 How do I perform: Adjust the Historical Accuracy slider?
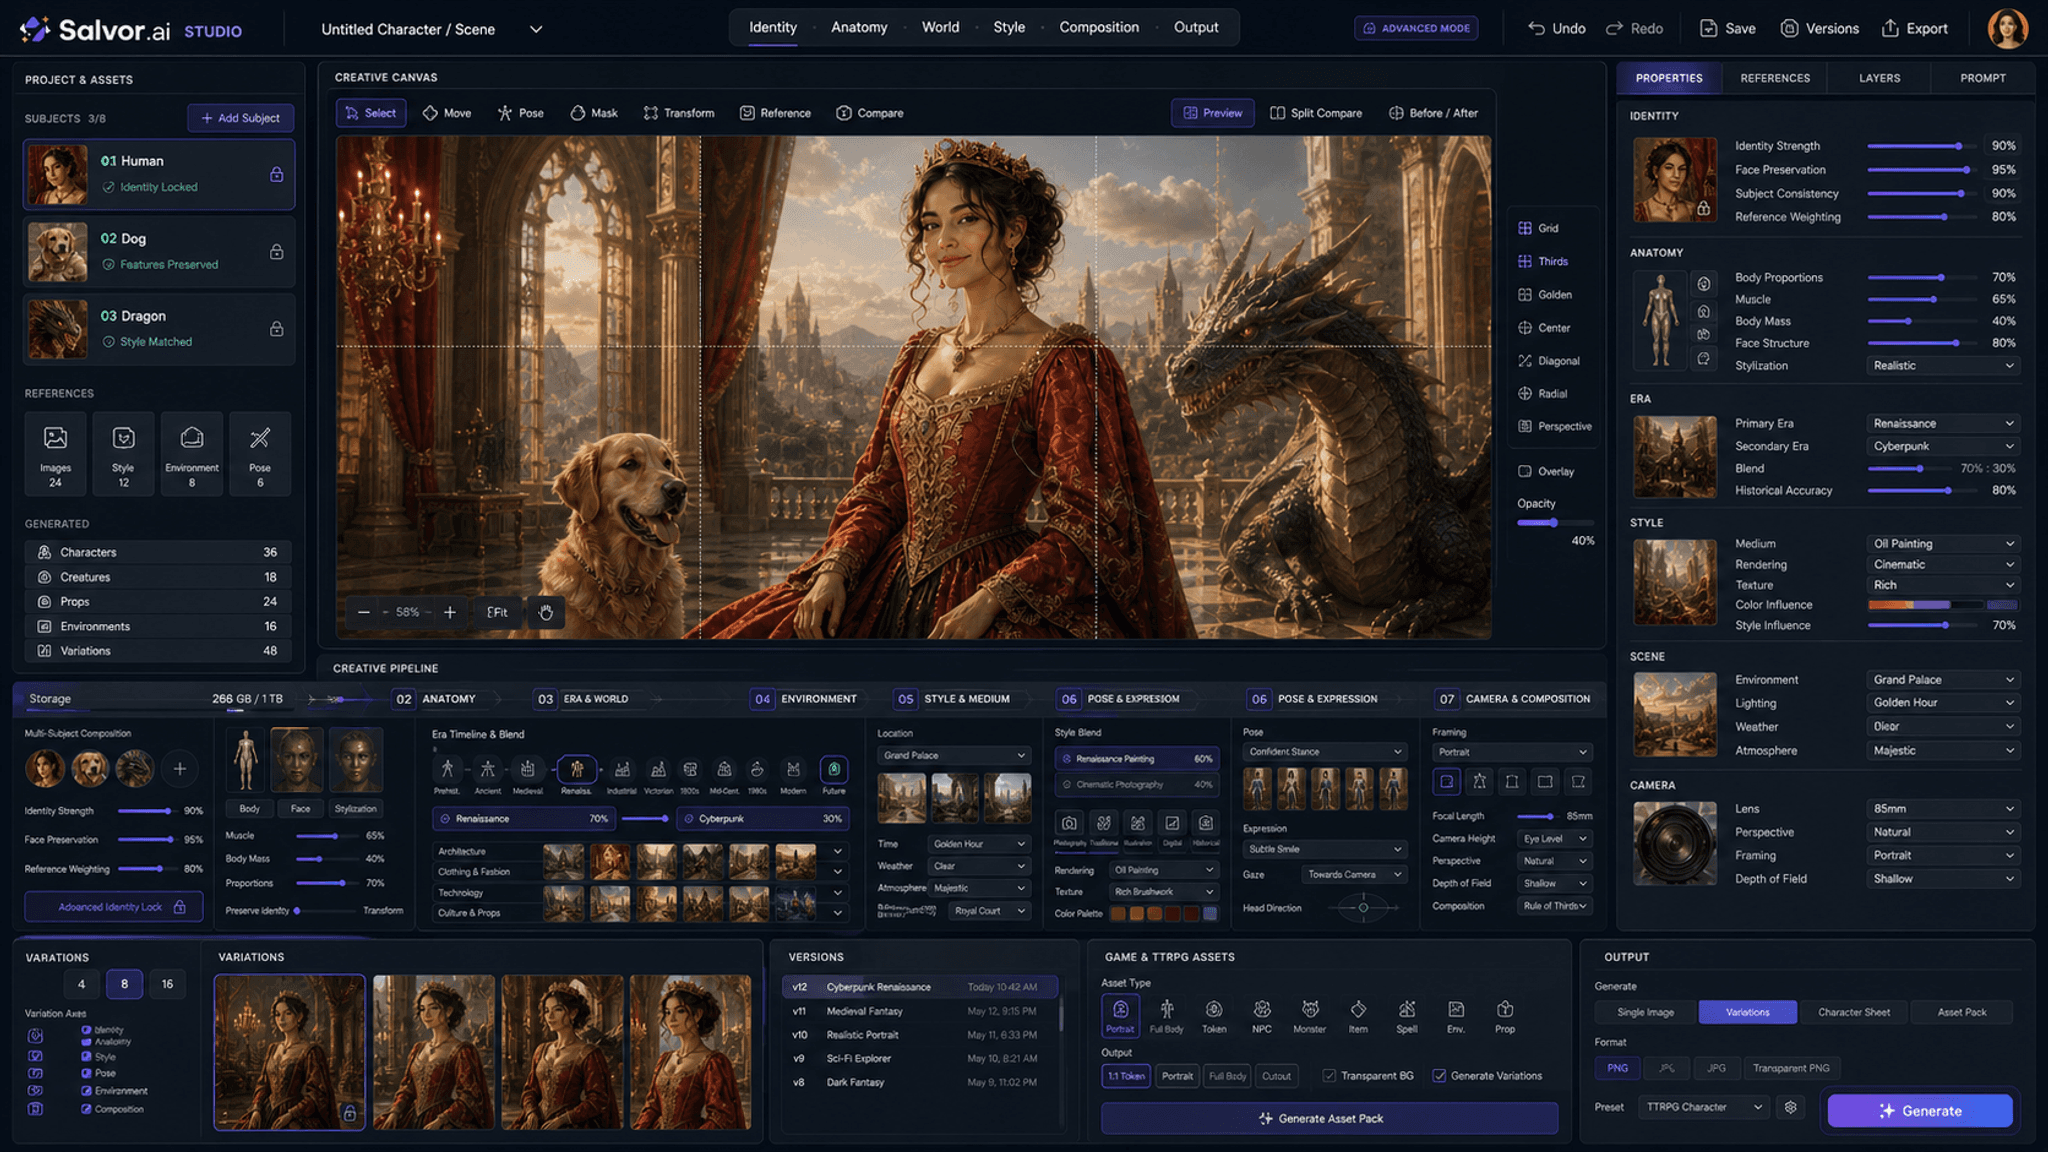1920,491
